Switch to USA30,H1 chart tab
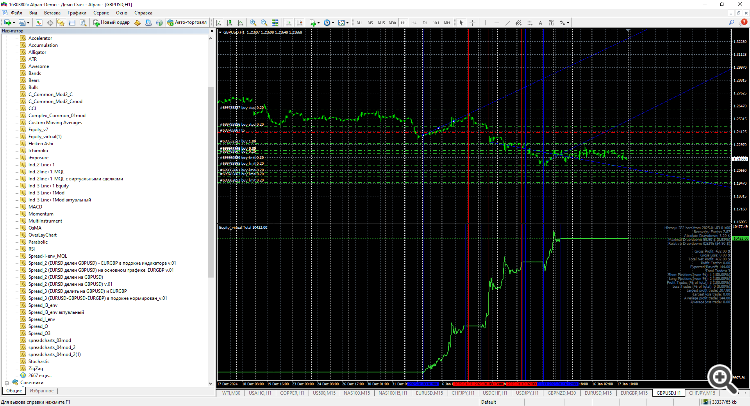Viewport: 750px width, 406px height. pyautogui.click(x=259, y=393)
